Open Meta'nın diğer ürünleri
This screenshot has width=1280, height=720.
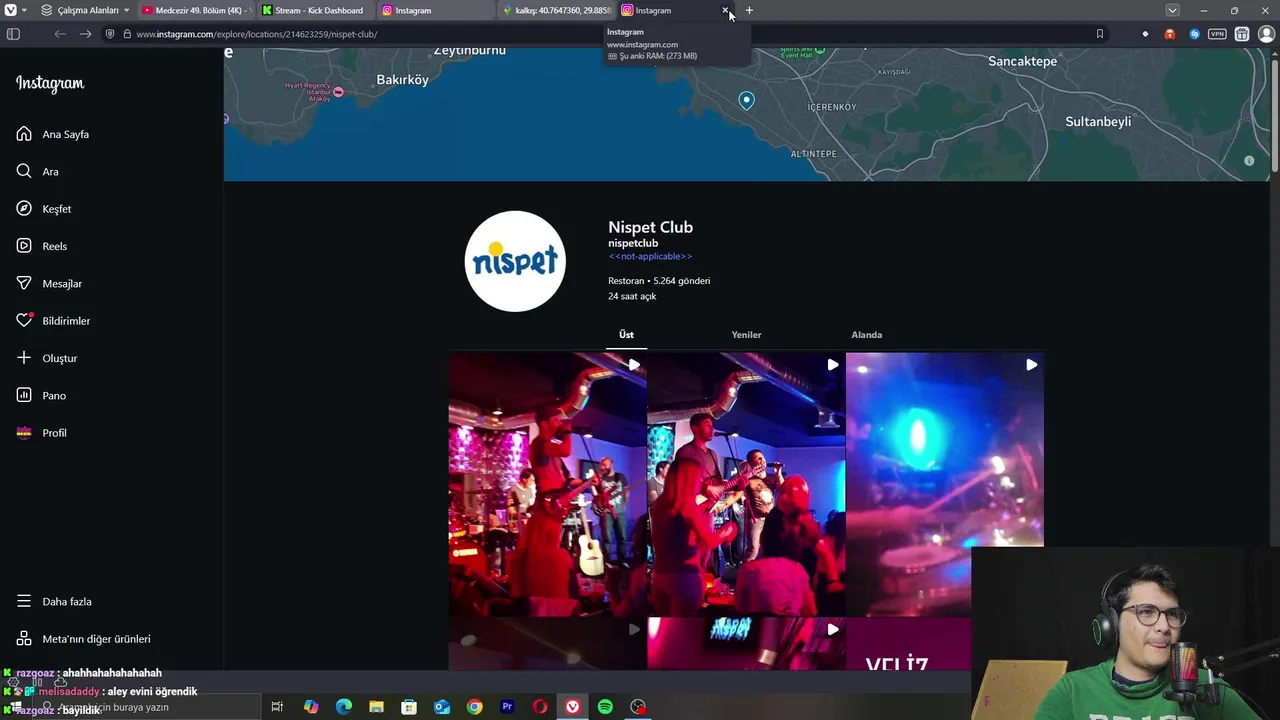click(84, 639)
